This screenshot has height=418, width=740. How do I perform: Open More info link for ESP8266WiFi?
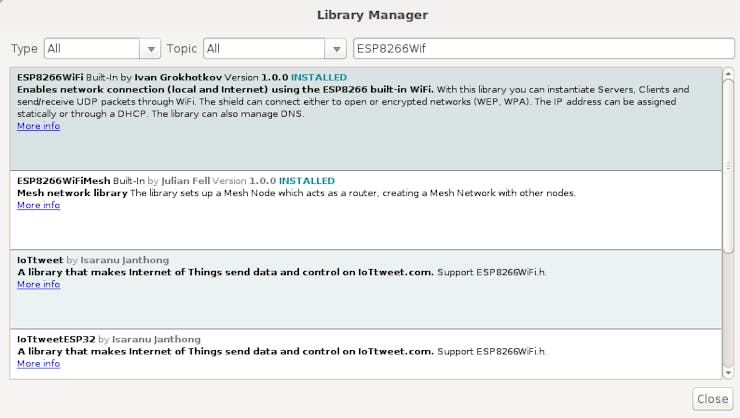[39, 126]
